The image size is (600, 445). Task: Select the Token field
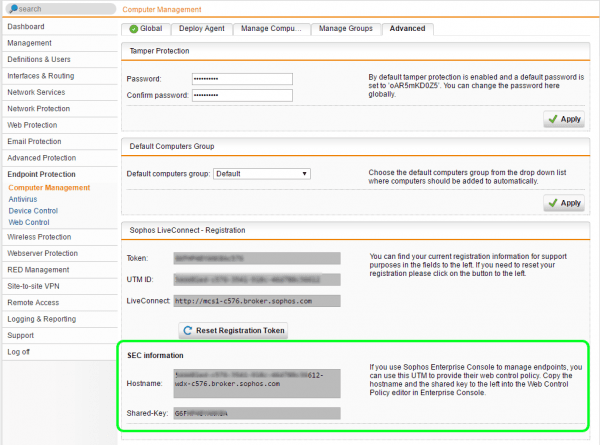point(257,258)
